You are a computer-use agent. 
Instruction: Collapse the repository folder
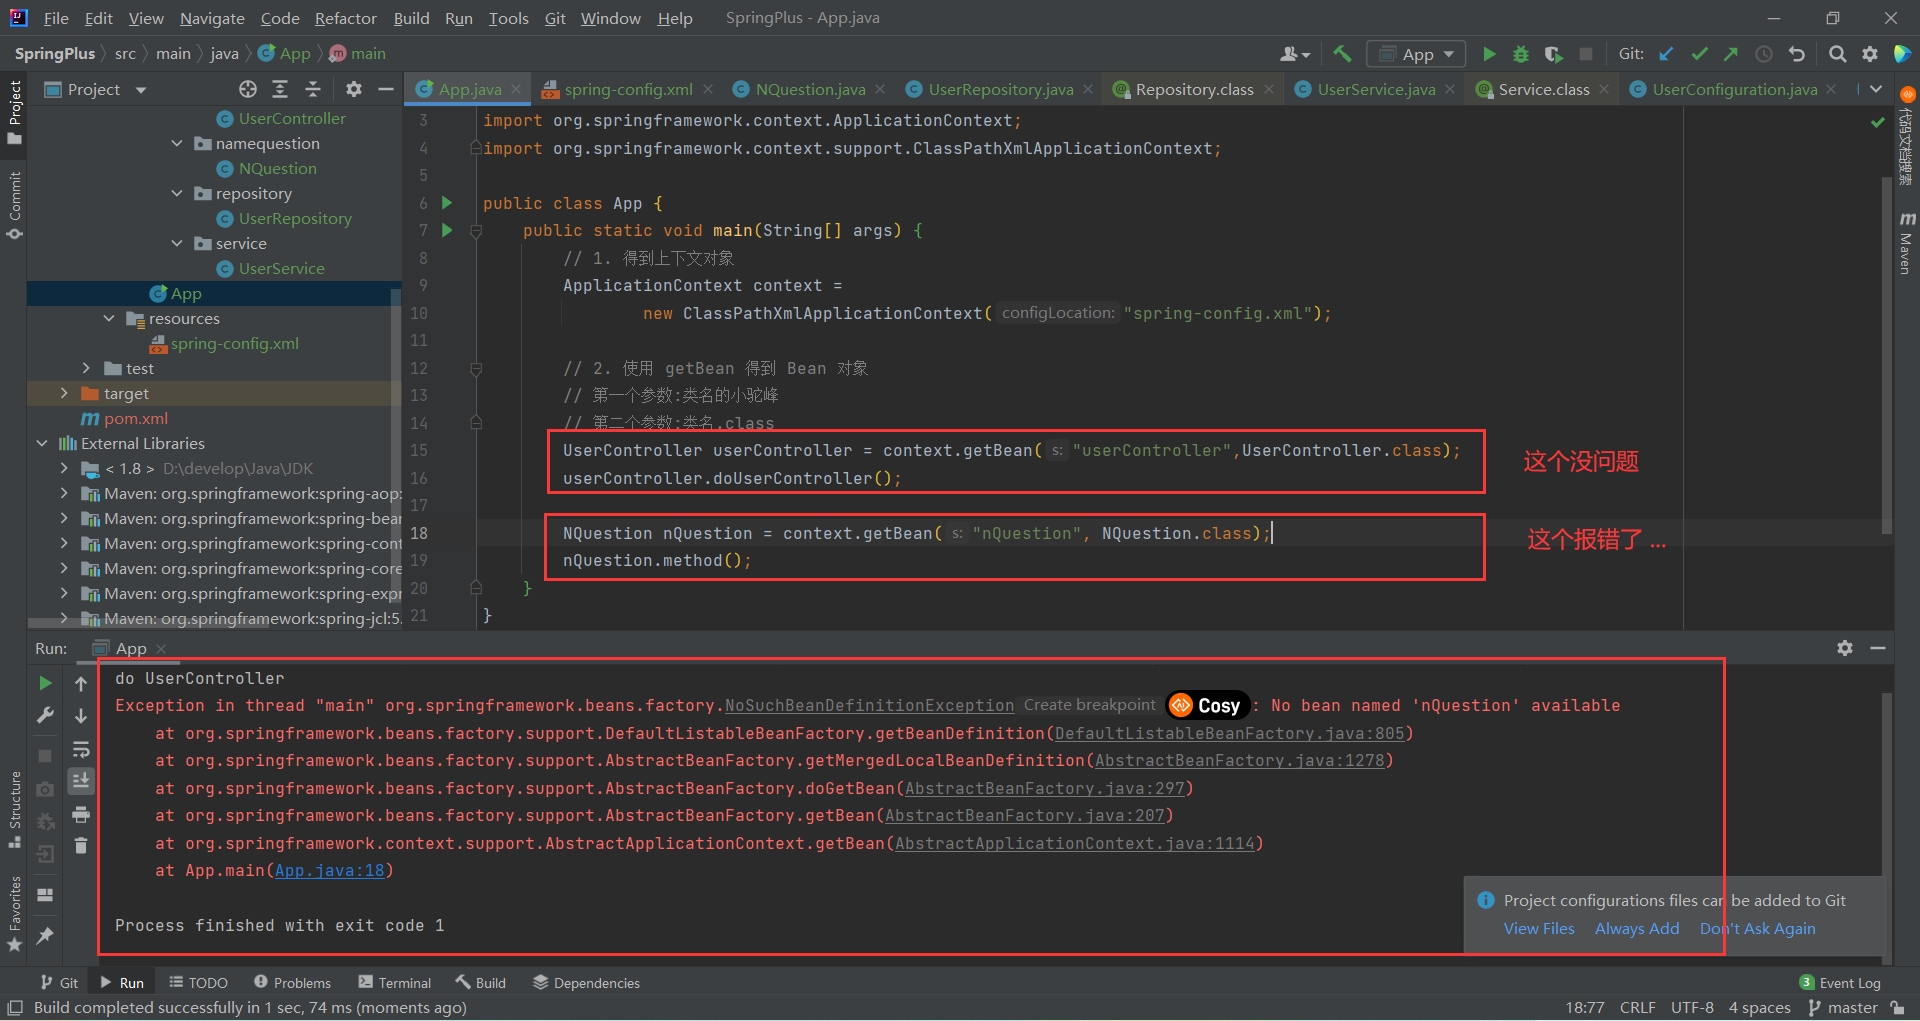pyautogui.click(x=177, y=193)
